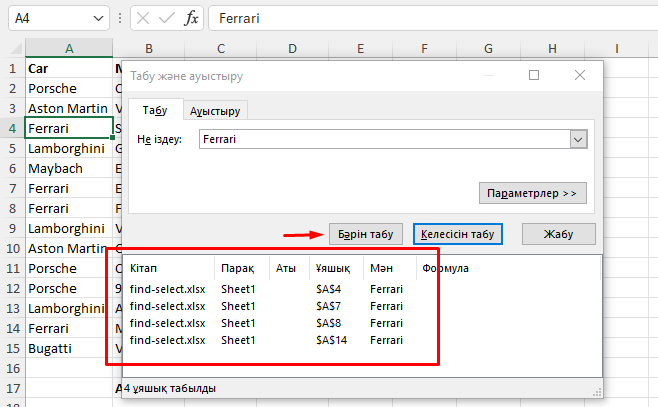Viewport: 658px width, 407px height.
Task: Select column C header
Action: (x=221, y=49)
